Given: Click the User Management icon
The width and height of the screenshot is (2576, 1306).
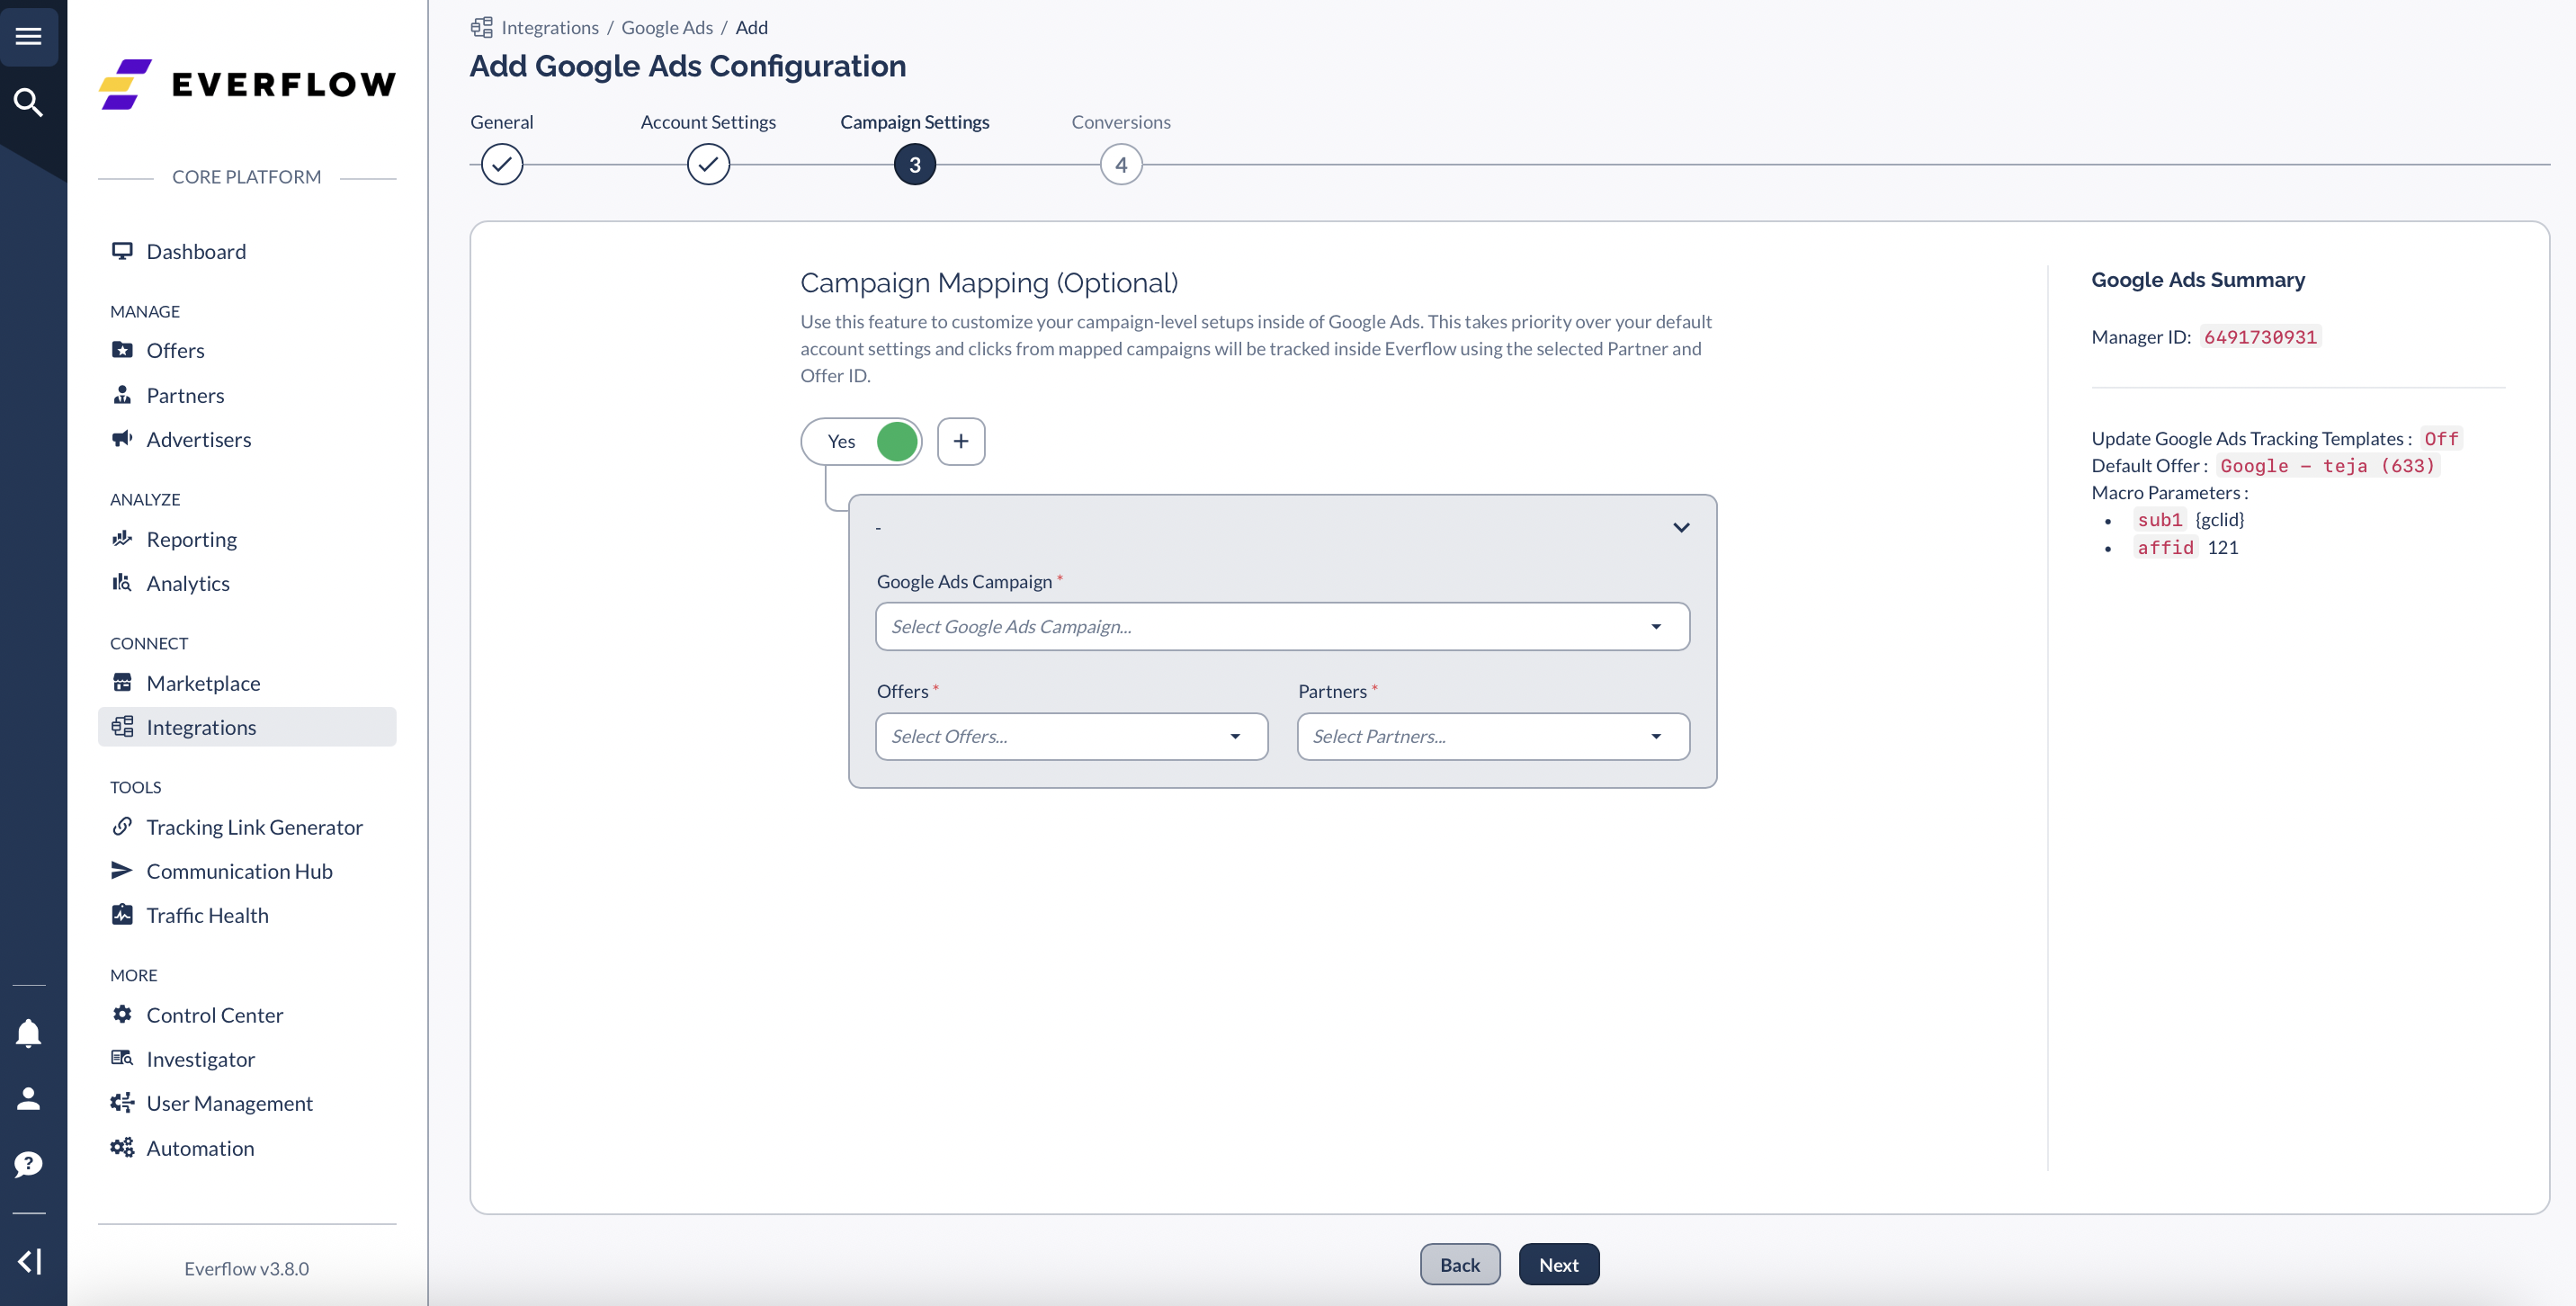Looking at the screenshot, I should [x=122, y=1103].
